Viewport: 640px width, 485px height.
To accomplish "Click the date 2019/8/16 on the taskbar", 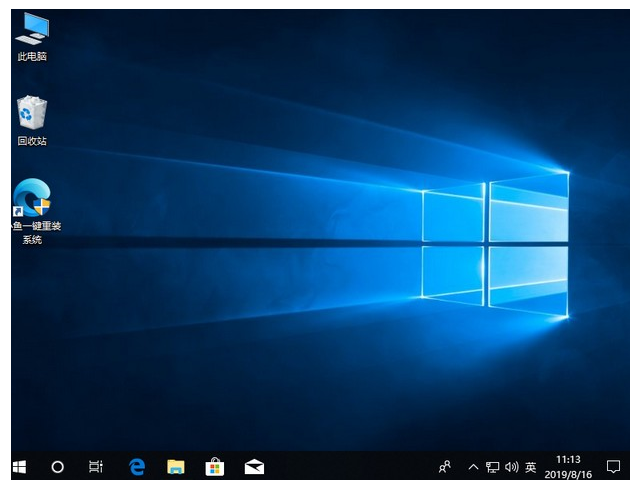I will click(568, 474).
